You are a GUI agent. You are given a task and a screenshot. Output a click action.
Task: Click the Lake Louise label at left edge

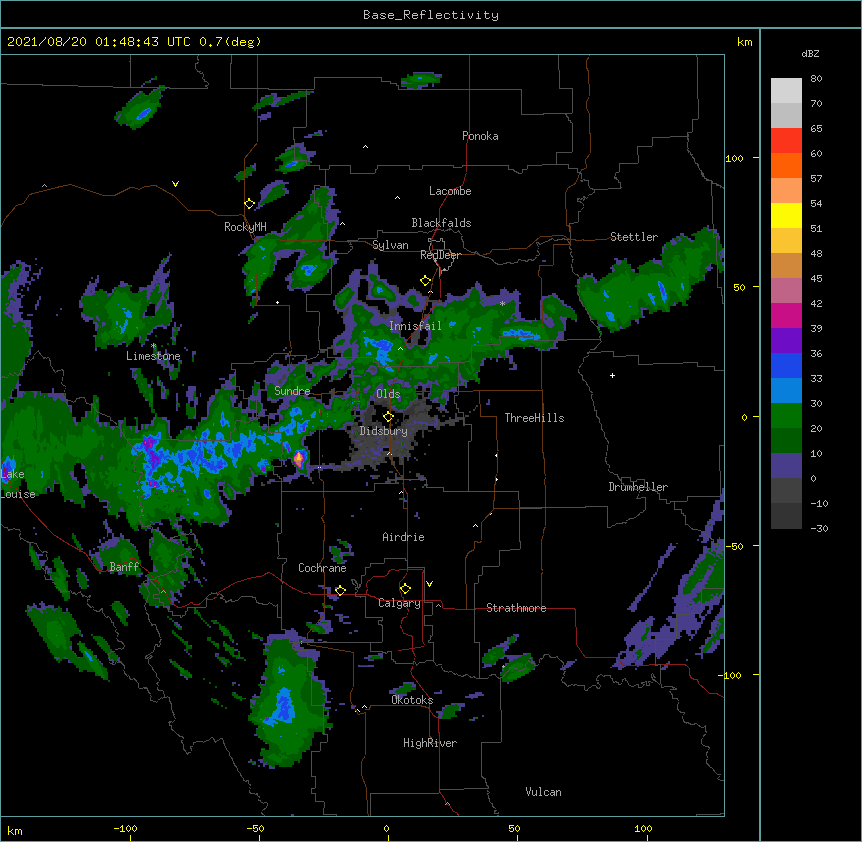coord(16,484)
